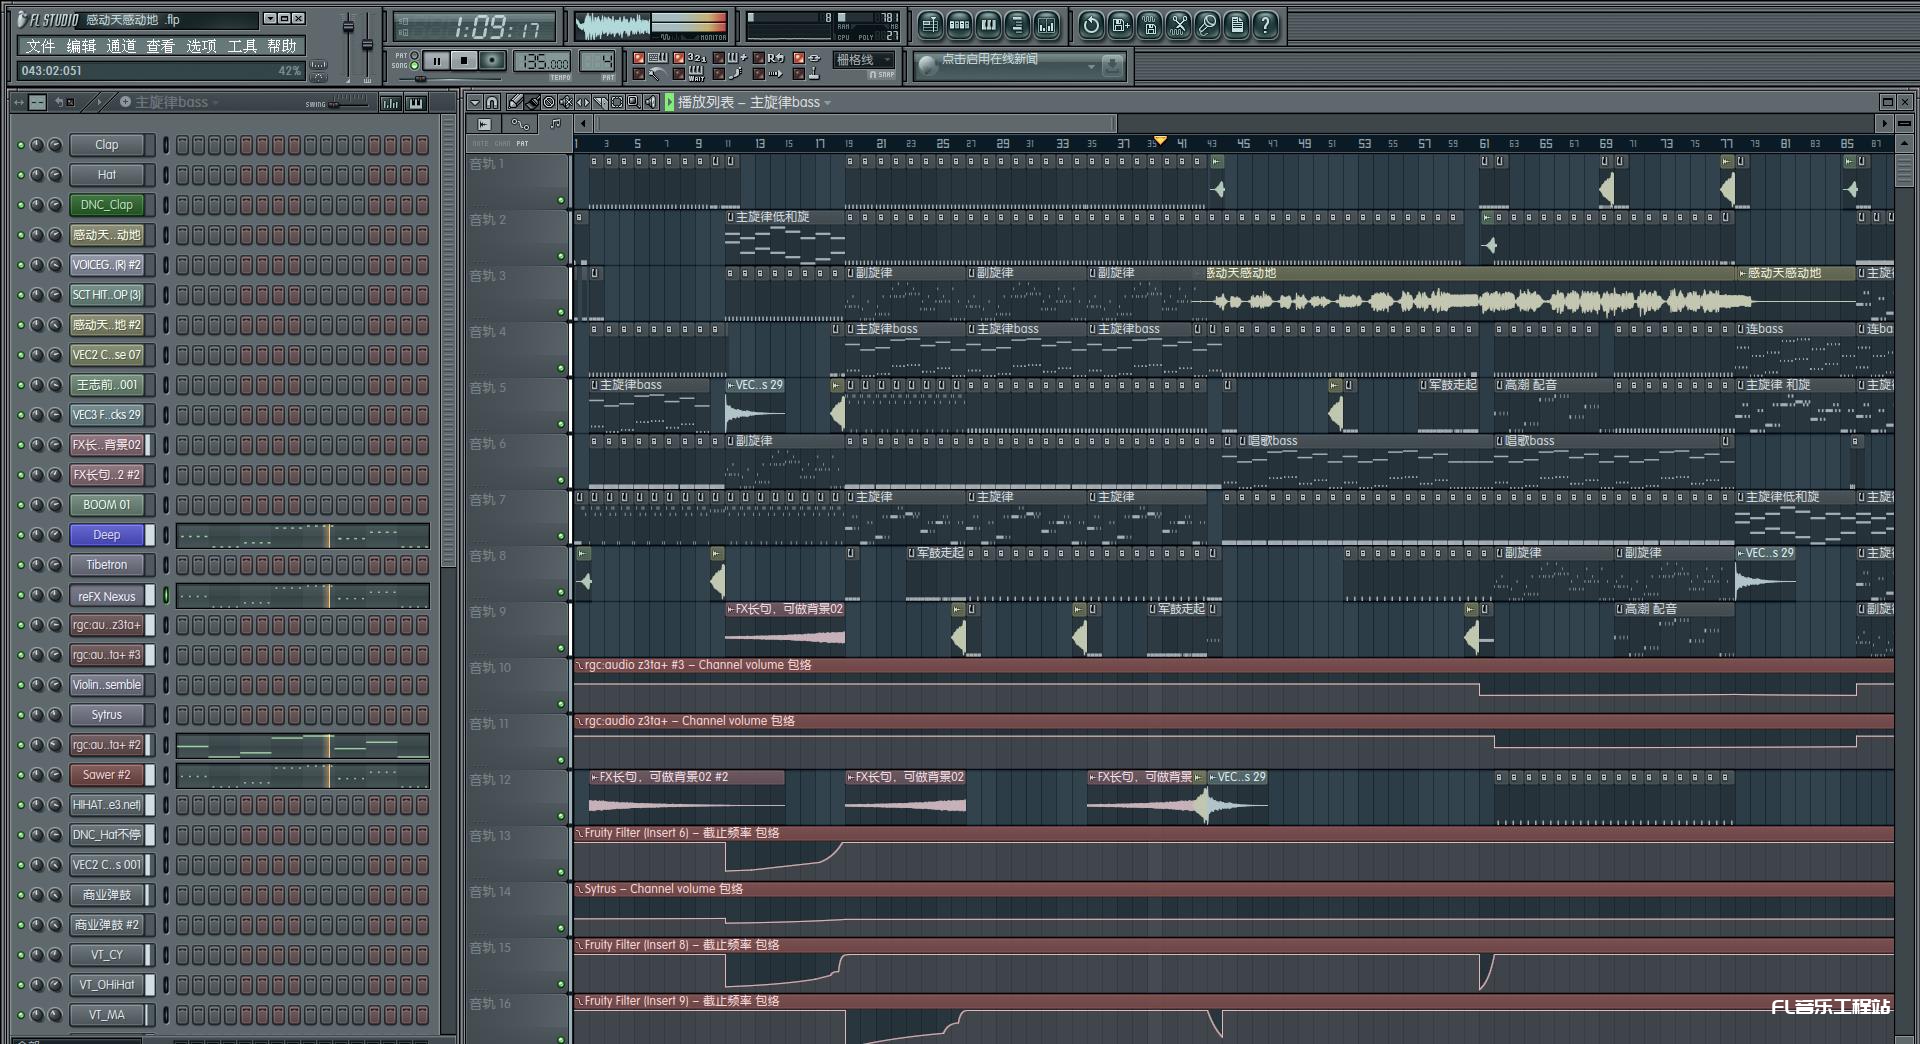Toggle the metronome switch
This screenshot has width=1920, height=1044.
click(639, 74)
